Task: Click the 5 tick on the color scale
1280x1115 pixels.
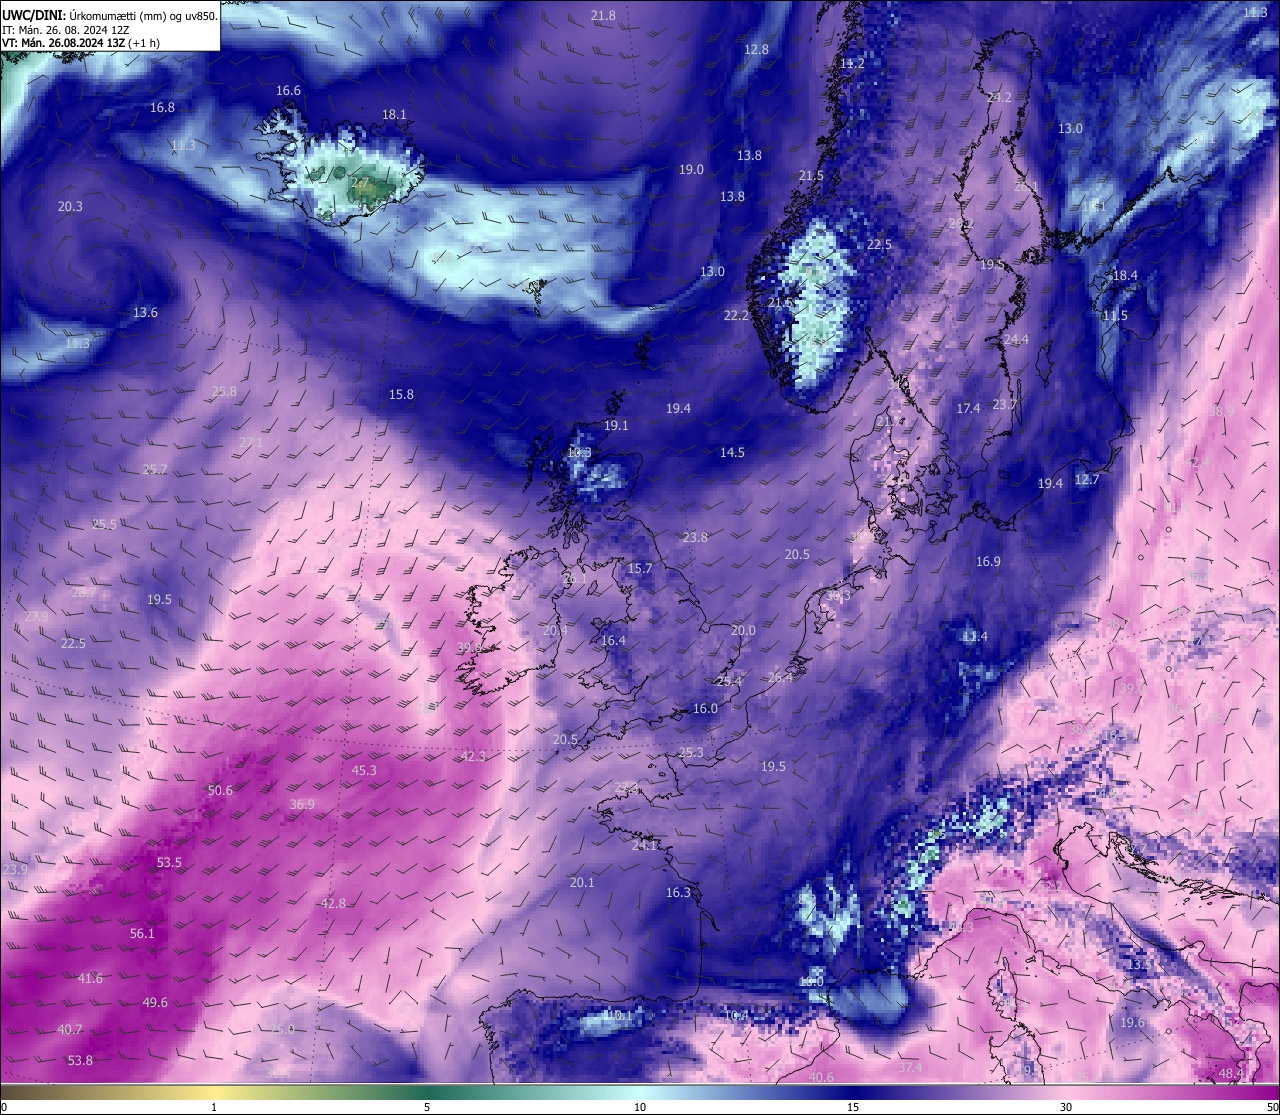Action: click(427, 1107)
